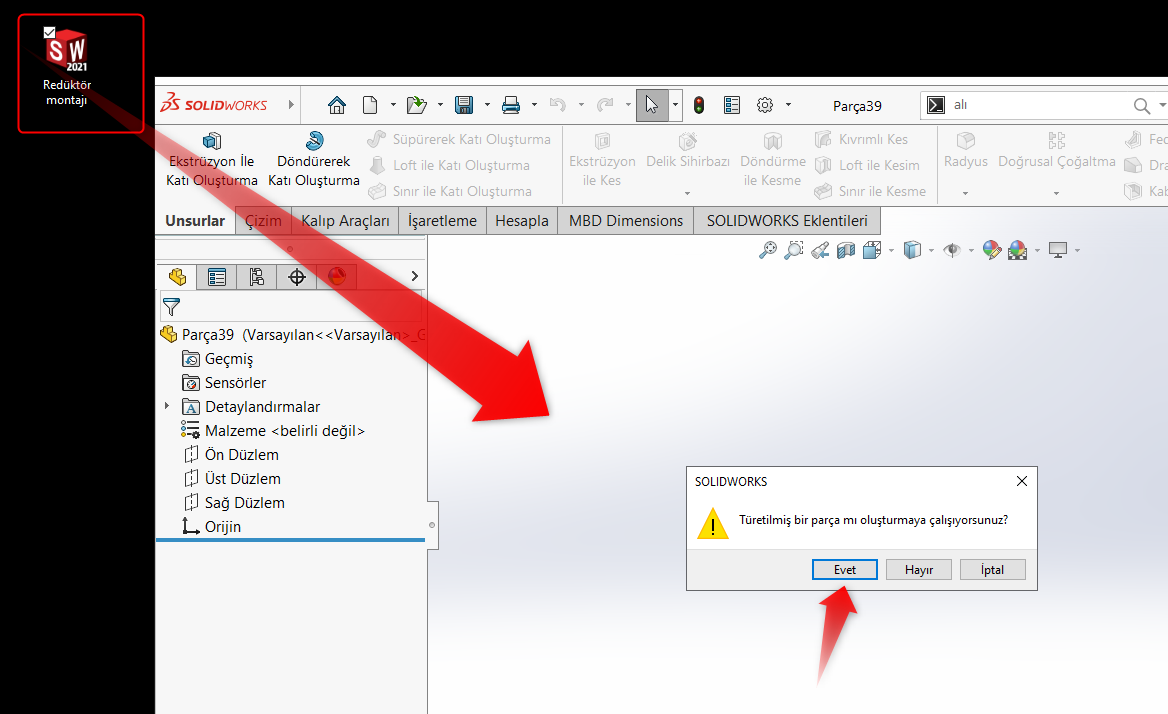Viewport: 1168px width, 714px height.
Task: Toggle the checkbox on the Redüktör montajı desktop icon
Action: tap(49, 32)
